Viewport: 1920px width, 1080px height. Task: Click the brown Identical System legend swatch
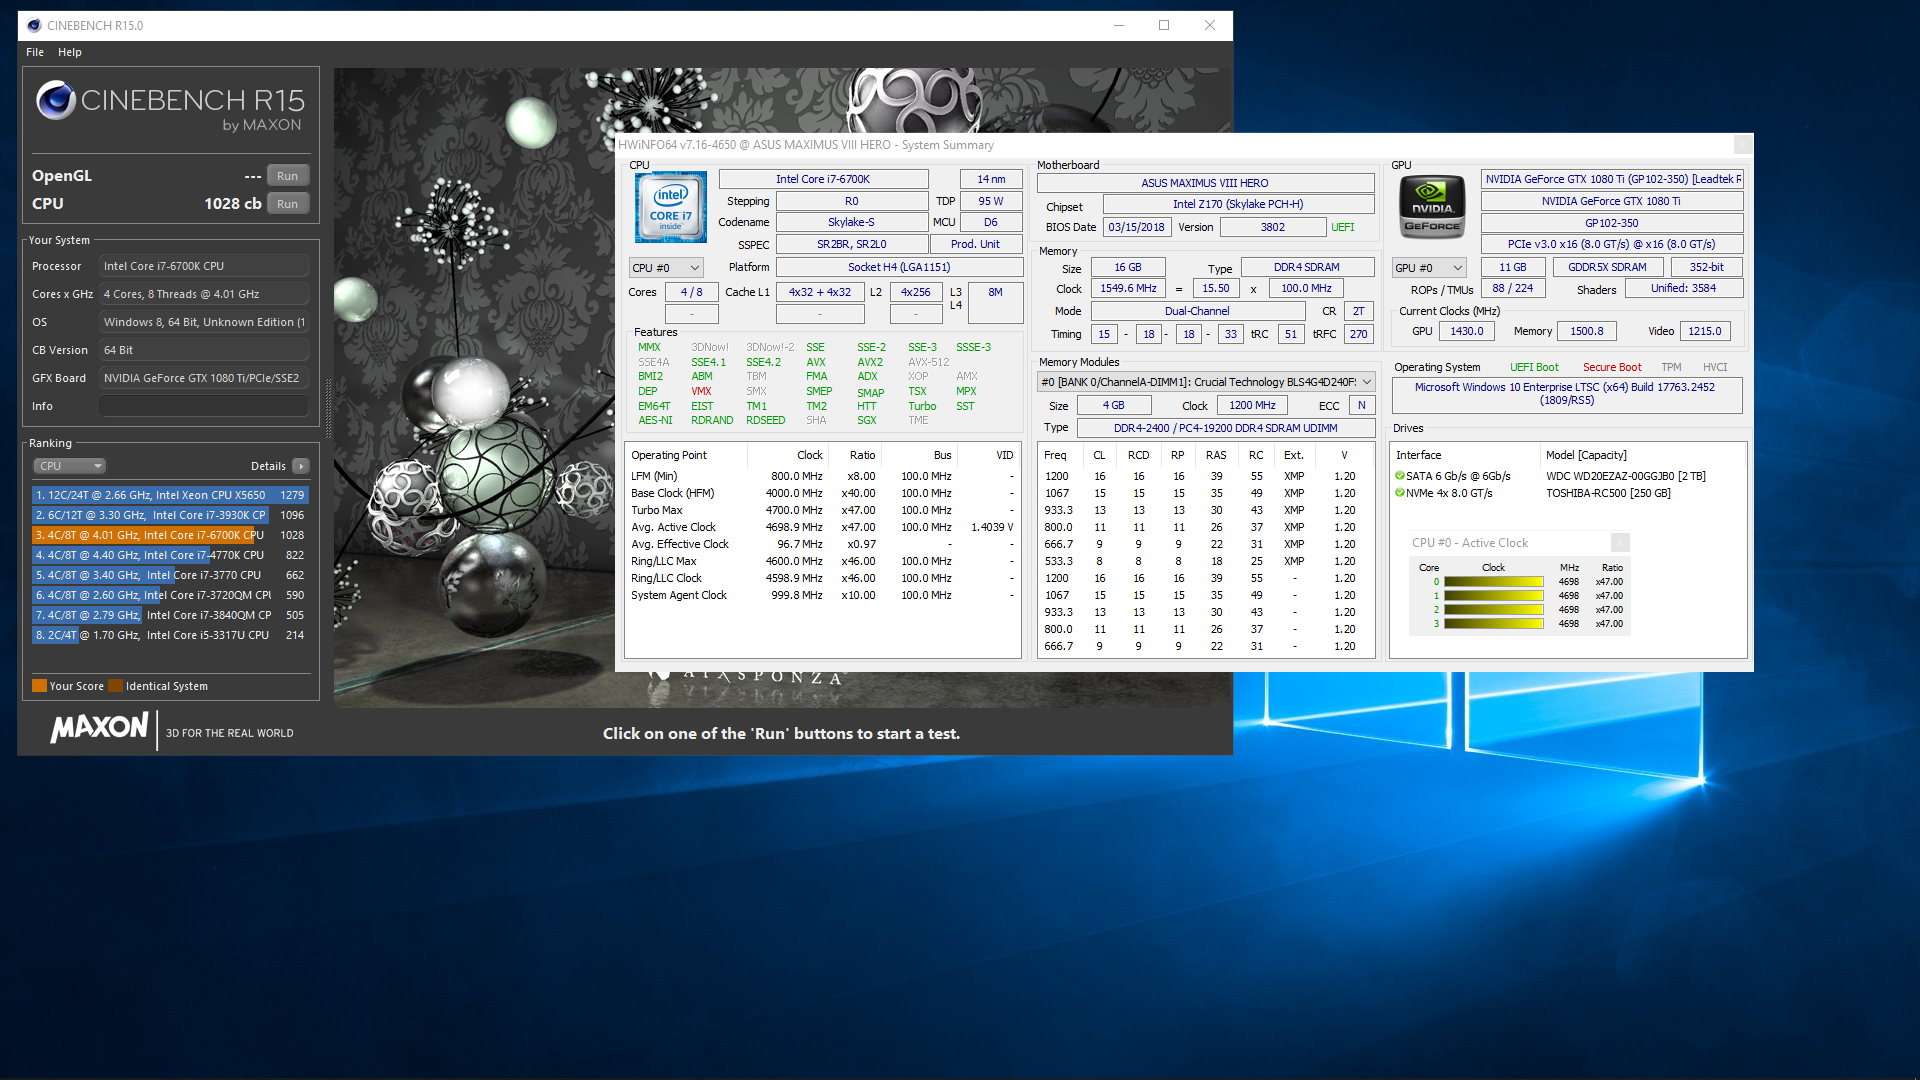point(115,686)
